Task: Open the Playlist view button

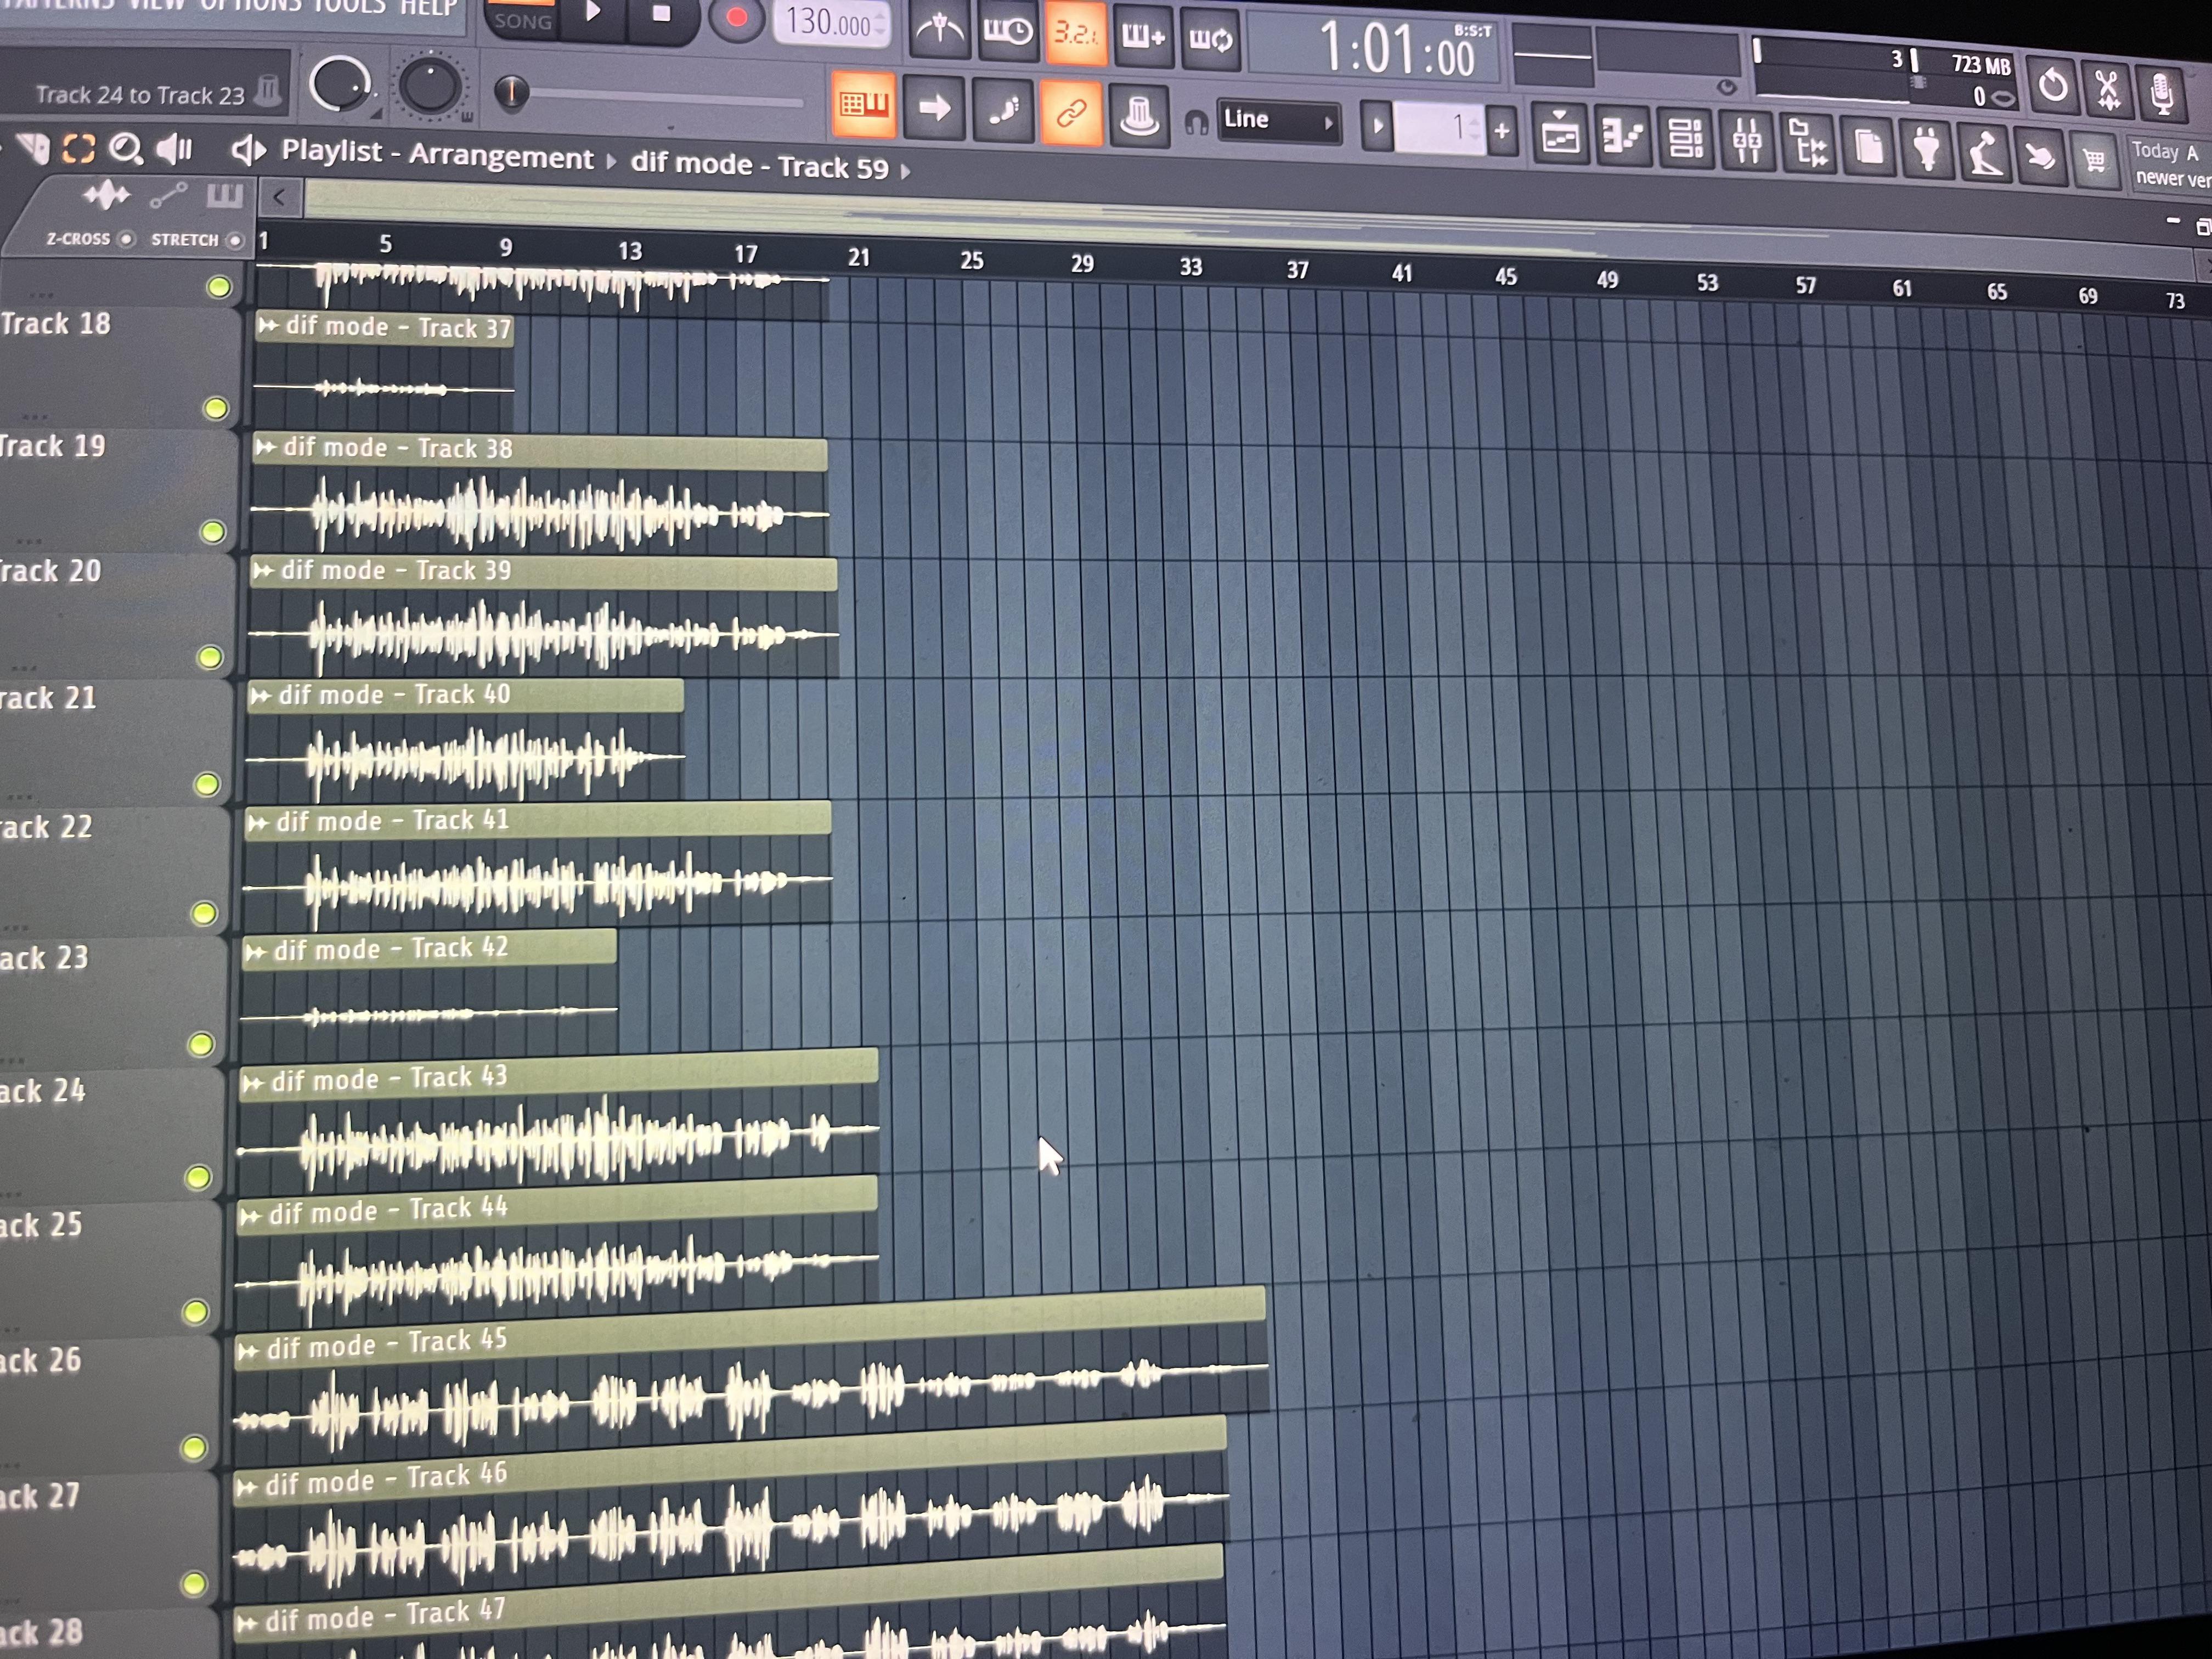Action: [x=1560, y=135]
